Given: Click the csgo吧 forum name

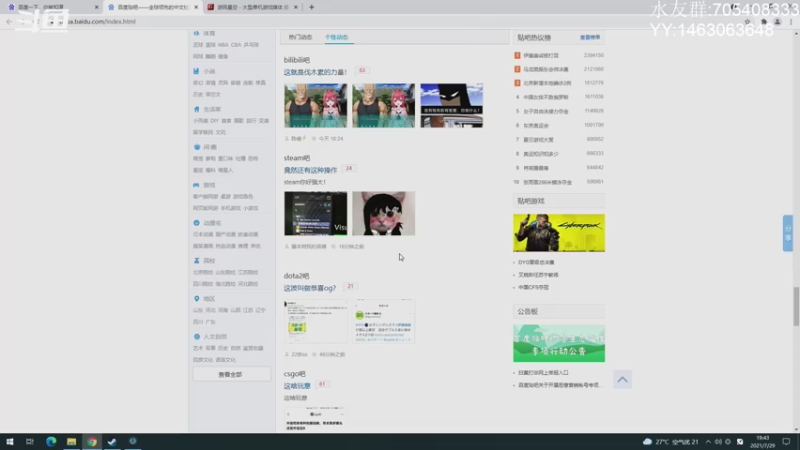Looking at the screenshot, I should tap(294, 373).
